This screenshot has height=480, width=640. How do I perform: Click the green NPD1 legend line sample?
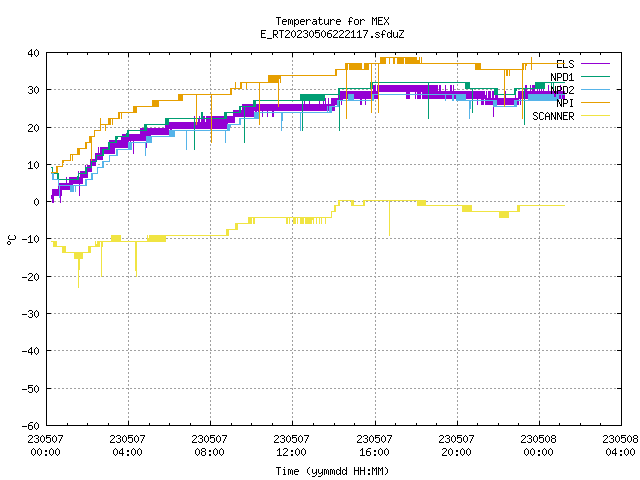(x=595, y=77)
